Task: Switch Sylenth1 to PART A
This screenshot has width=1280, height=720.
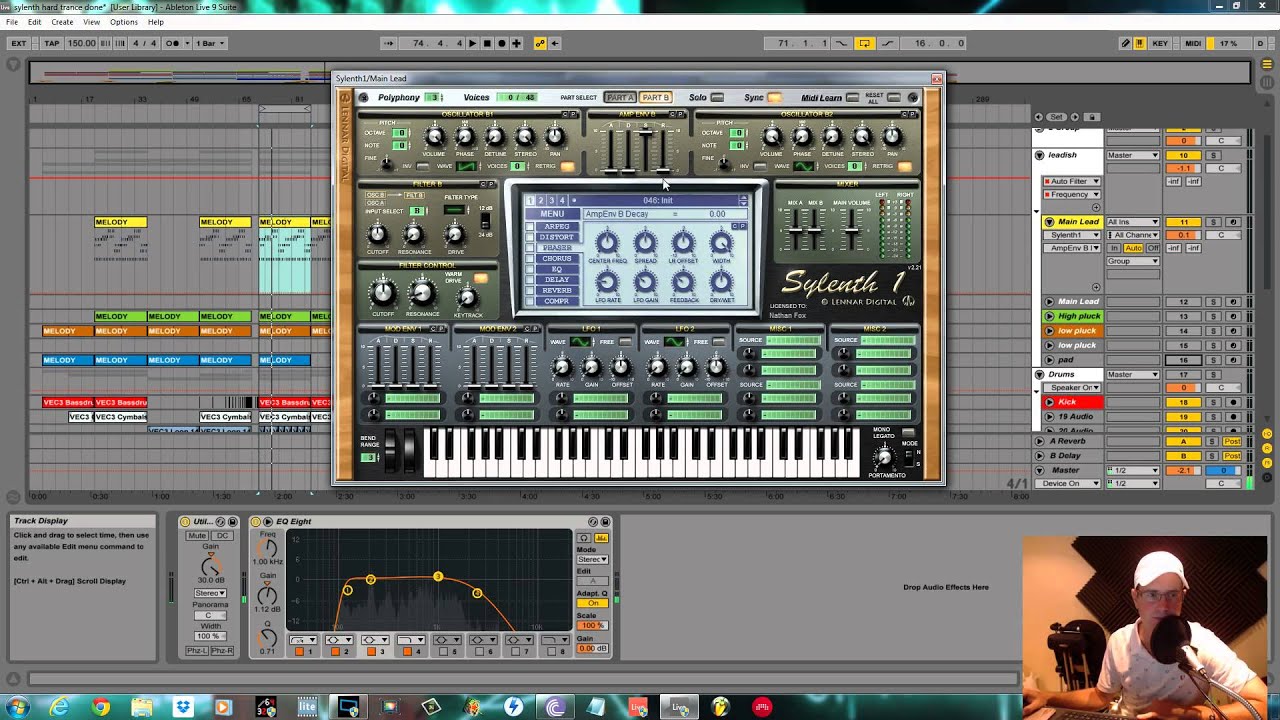Action: coord(620,97)
